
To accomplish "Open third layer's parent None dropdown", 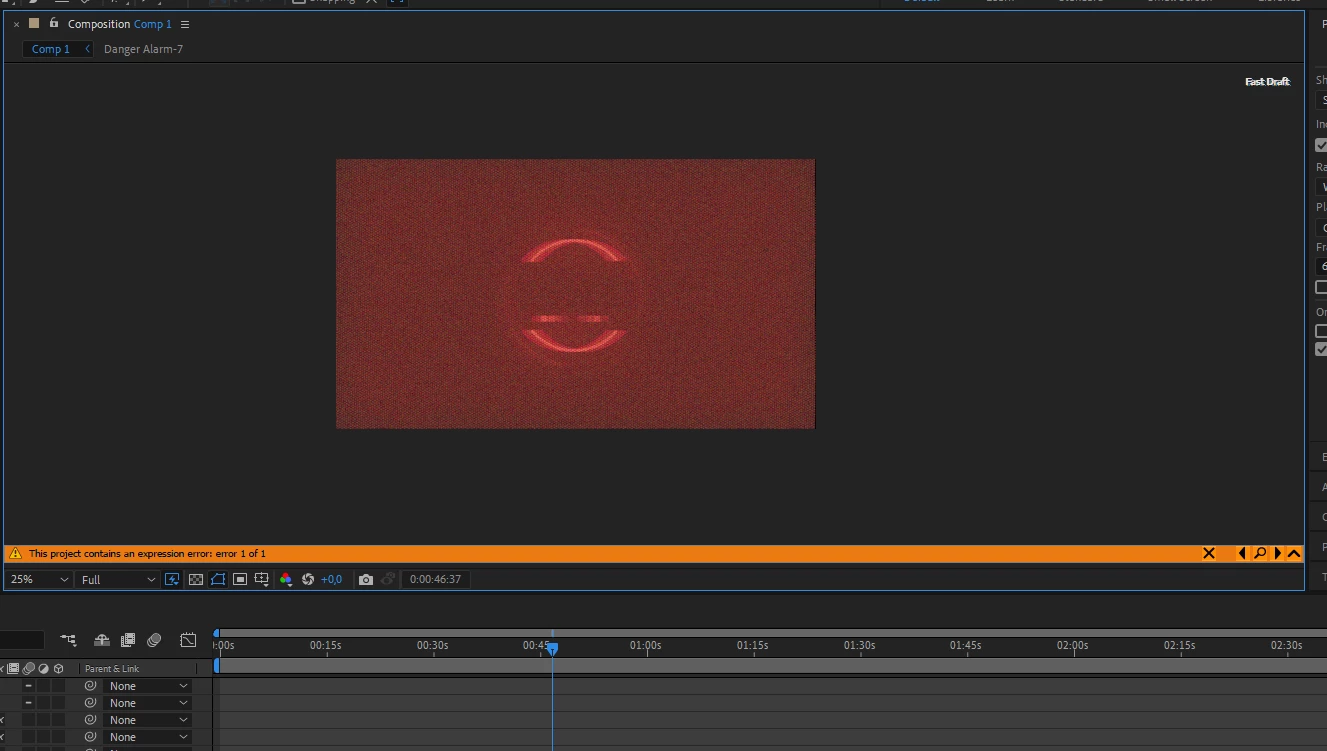I will pyautogui.click(x=147, y=720).
